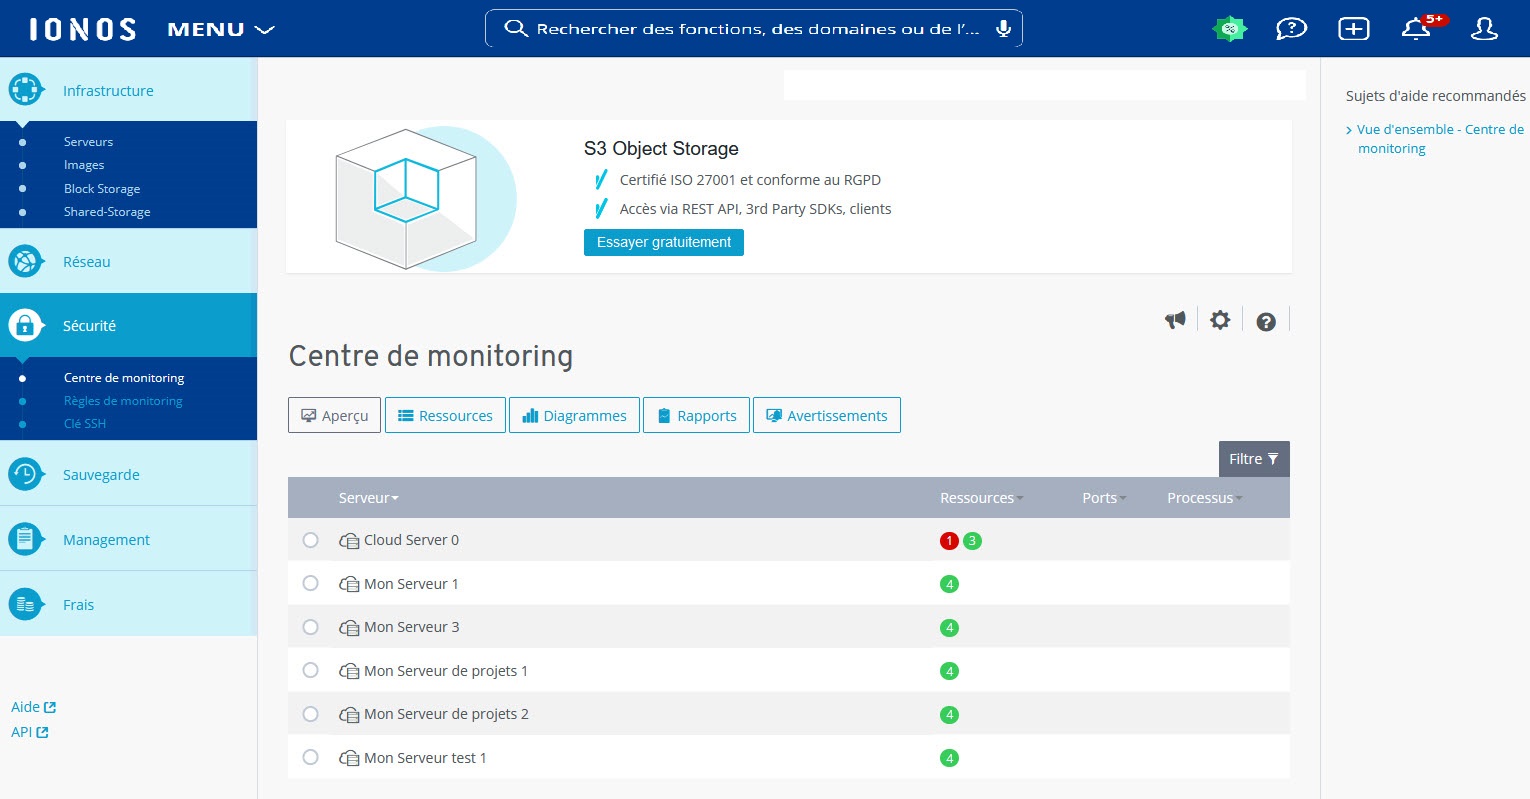Screen dimensions: 1530x799
Task: Open Shared-Storage in the sidebar
Action: click(x=107, y=212)
